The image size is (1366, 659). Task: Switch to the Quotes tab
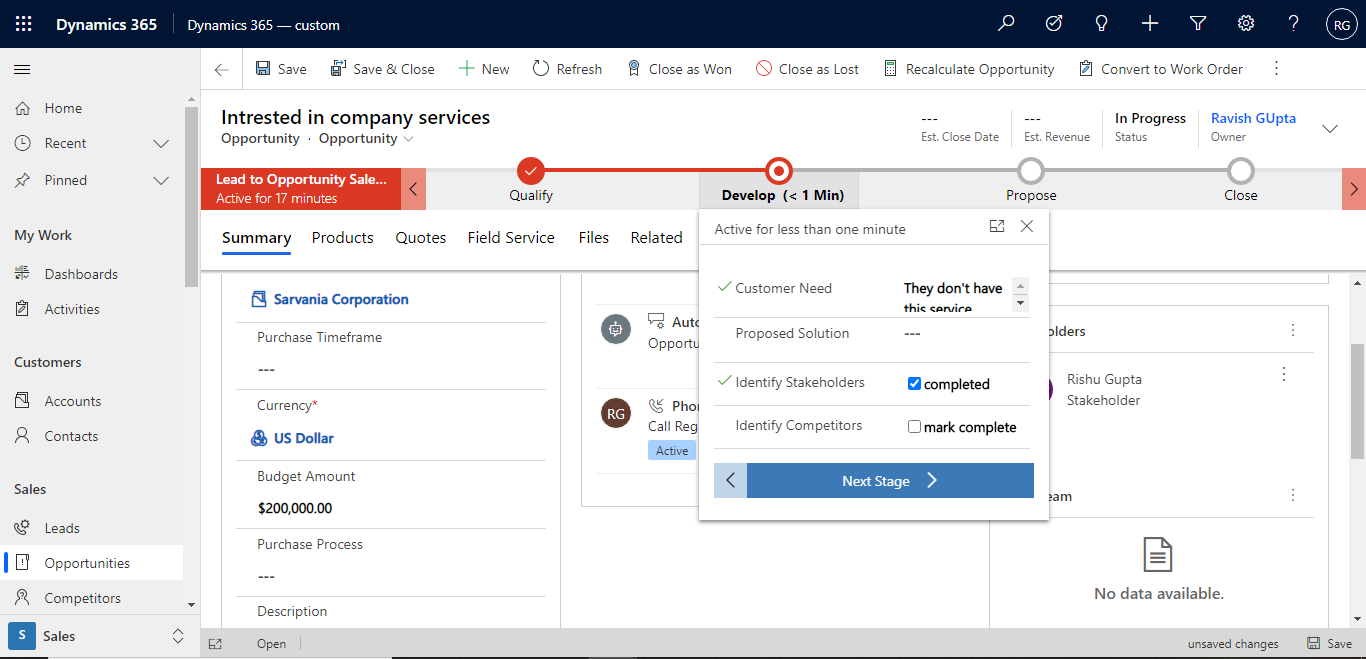tap(421, 238)
